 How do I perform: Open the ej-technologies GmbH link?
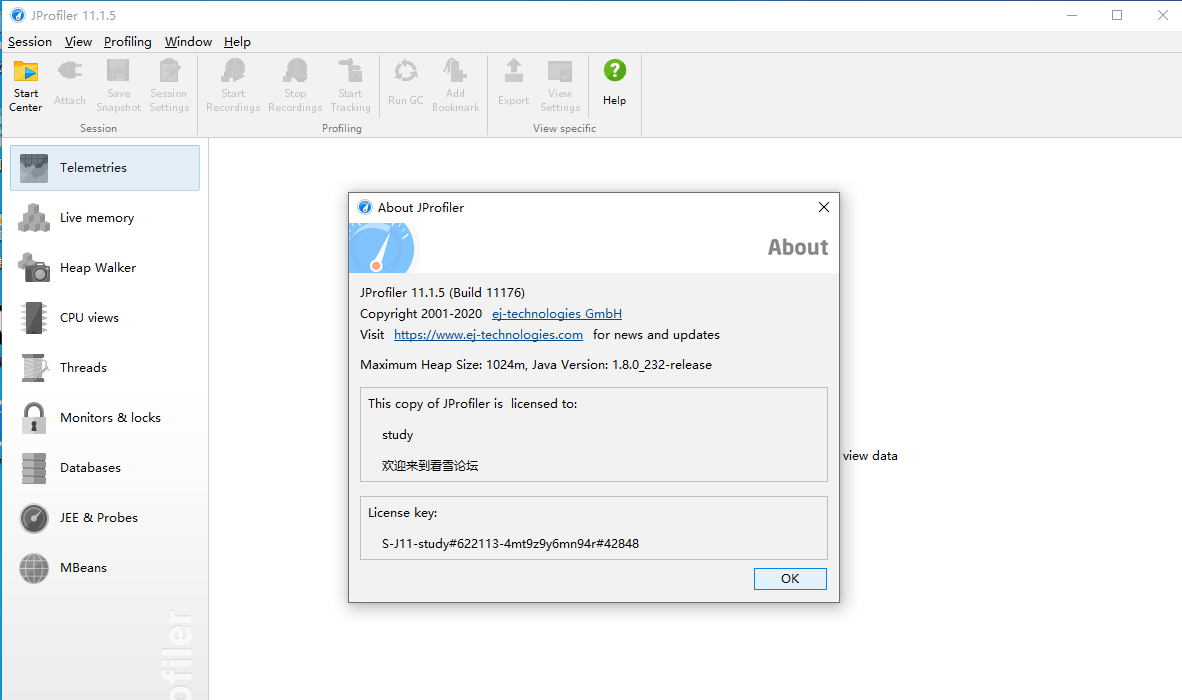point(557,313)
